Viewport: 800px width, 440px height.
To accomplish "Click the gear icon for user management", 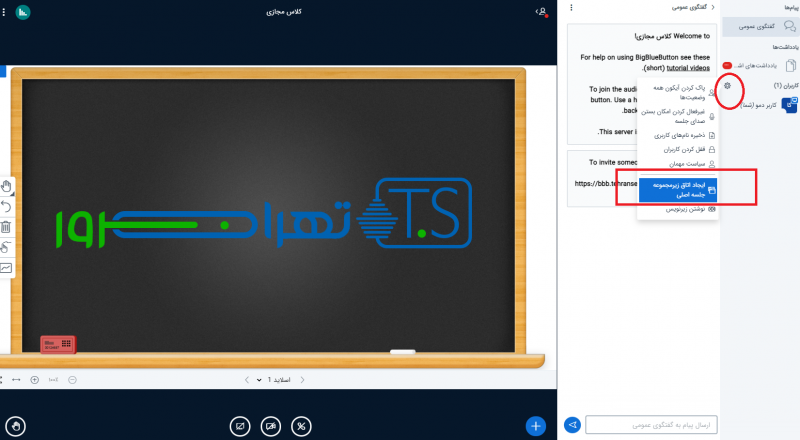I will point(728,86).
